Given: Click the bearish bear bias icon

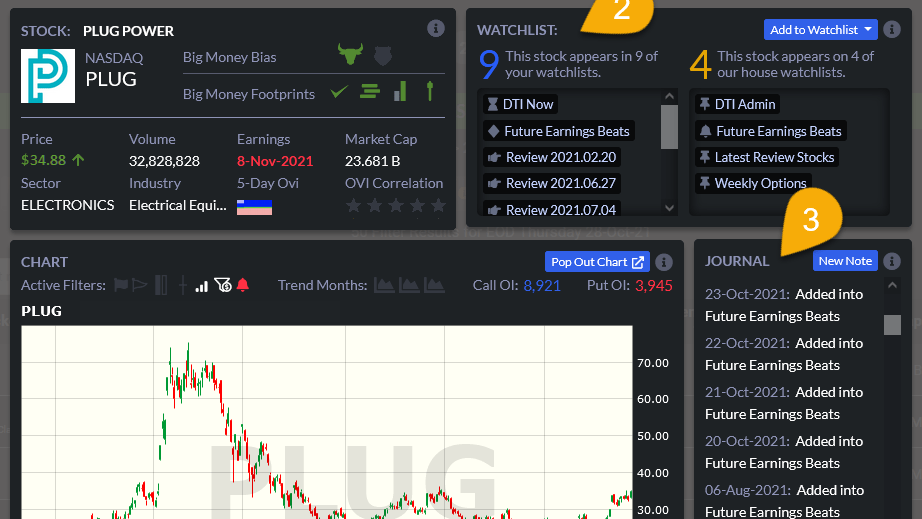Looking at the screenshot, I should (383, 56).
